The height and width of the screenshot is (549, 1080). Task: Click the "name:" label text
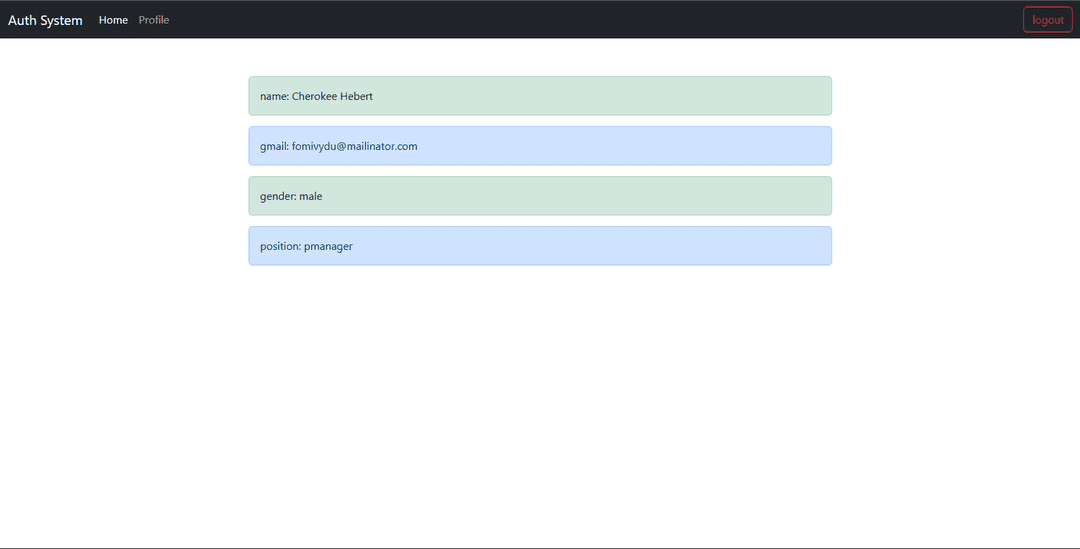pos(274,96)
